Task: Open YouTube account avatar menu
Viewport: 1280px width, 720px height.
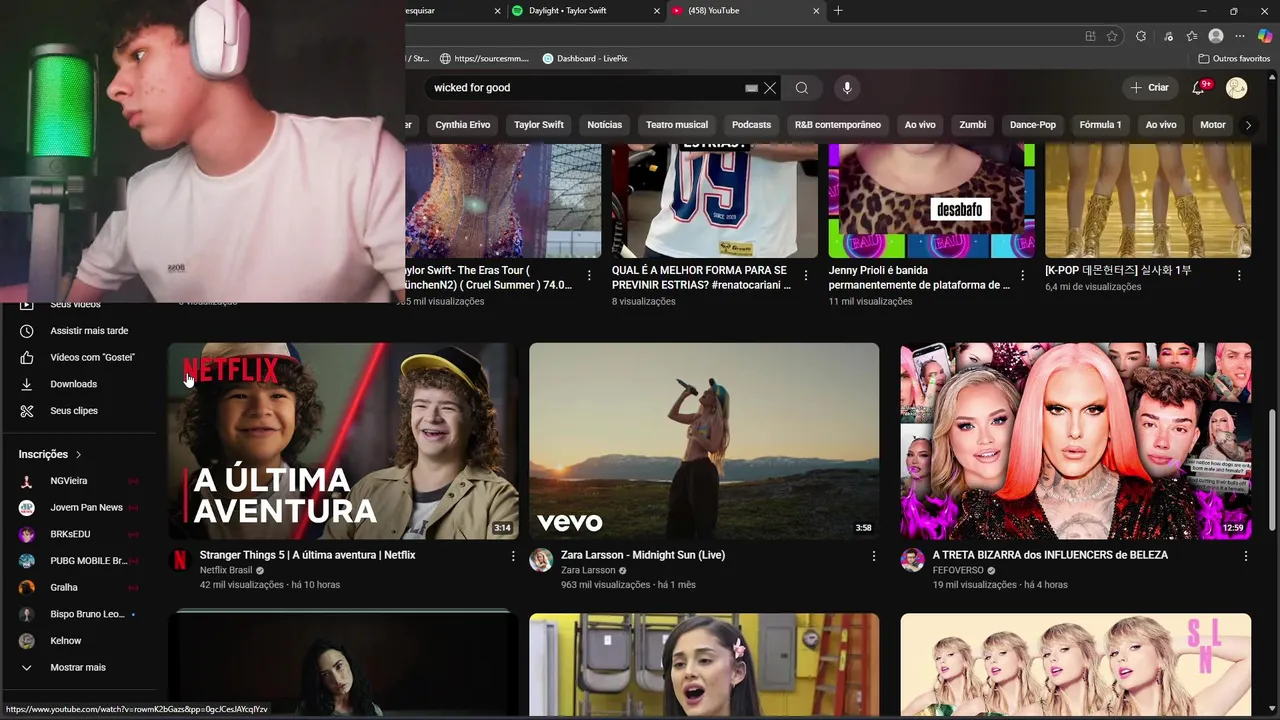Action: 1237,88
